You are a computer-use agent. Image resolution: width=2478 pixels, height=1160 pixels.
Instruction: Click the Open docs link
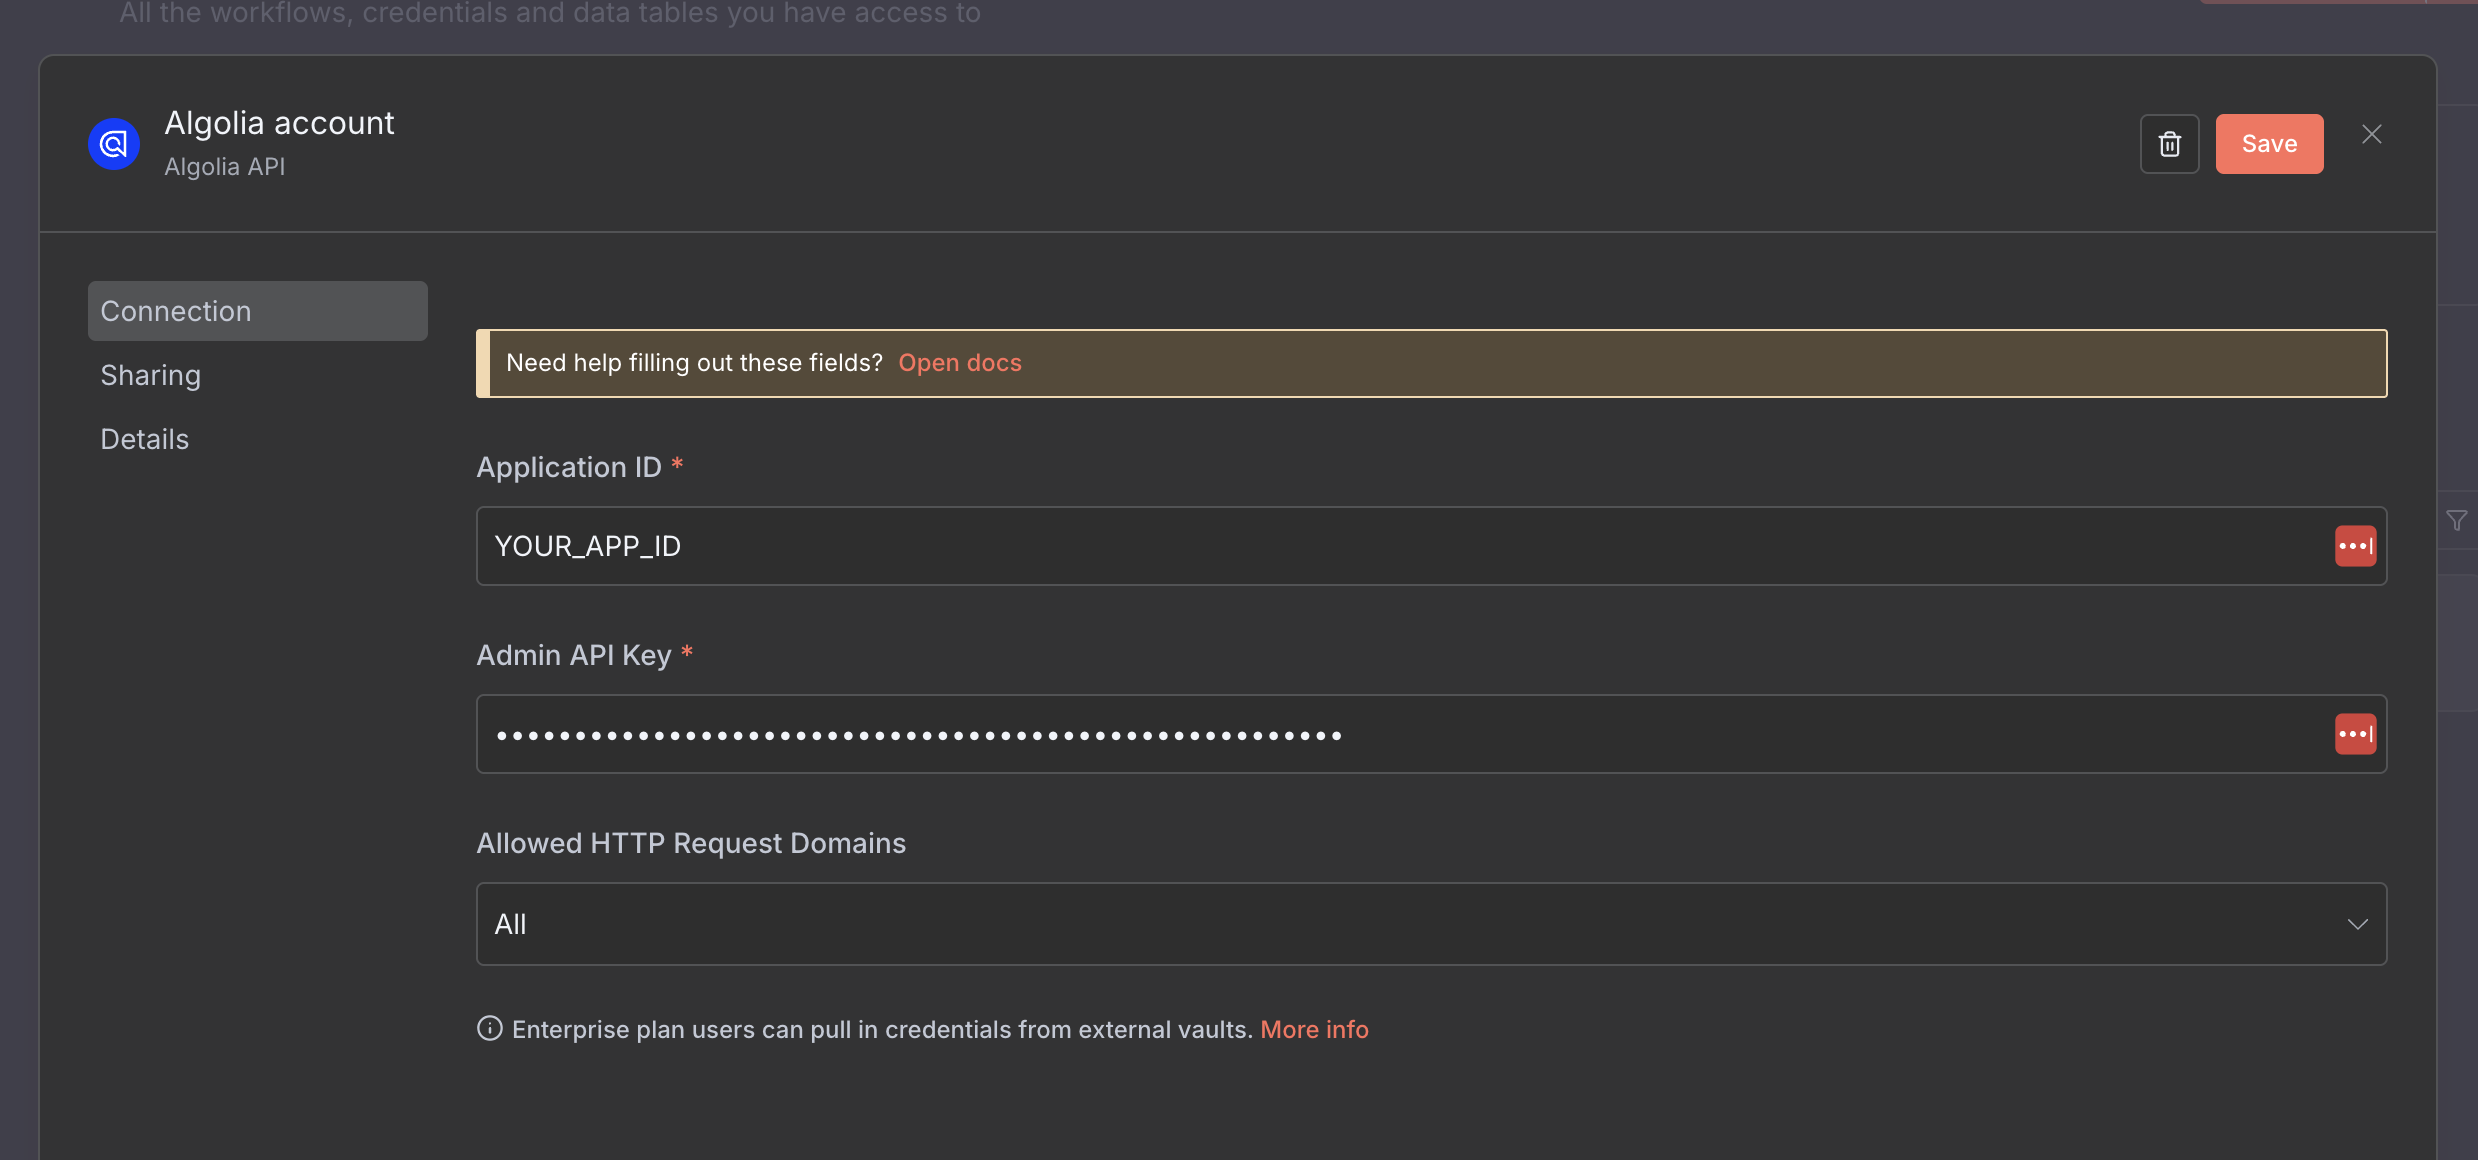[x=960, y=363]
